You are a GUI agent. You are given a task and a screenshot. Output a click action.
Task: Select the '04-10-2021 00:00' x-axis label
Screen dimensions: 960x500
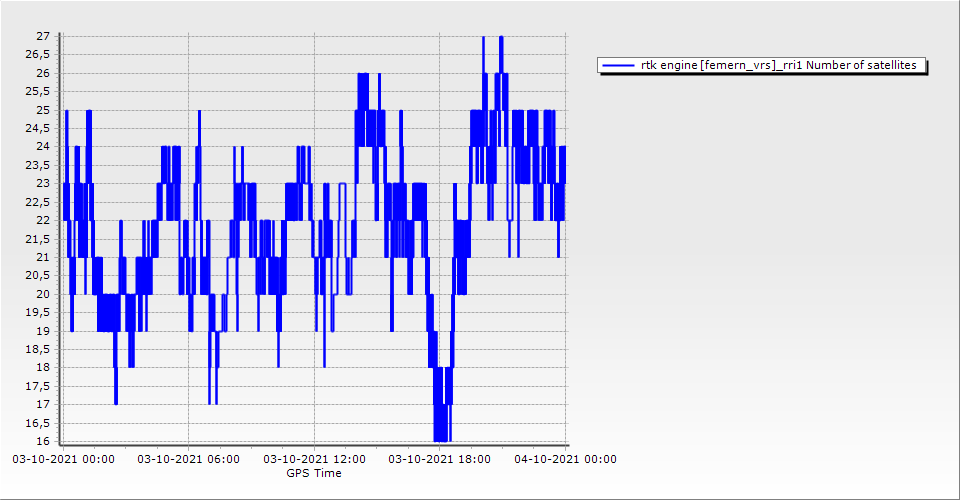tap(565, 460)
